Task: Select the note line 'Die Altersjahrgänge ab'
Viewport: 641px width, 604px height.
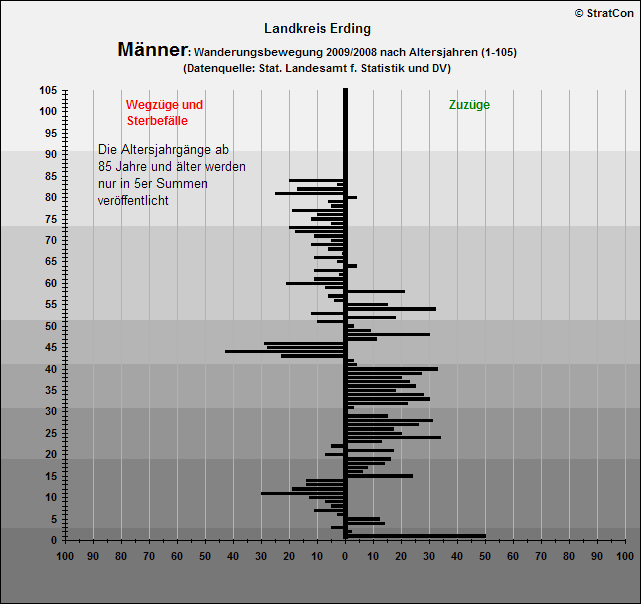Action: point(163,150)
